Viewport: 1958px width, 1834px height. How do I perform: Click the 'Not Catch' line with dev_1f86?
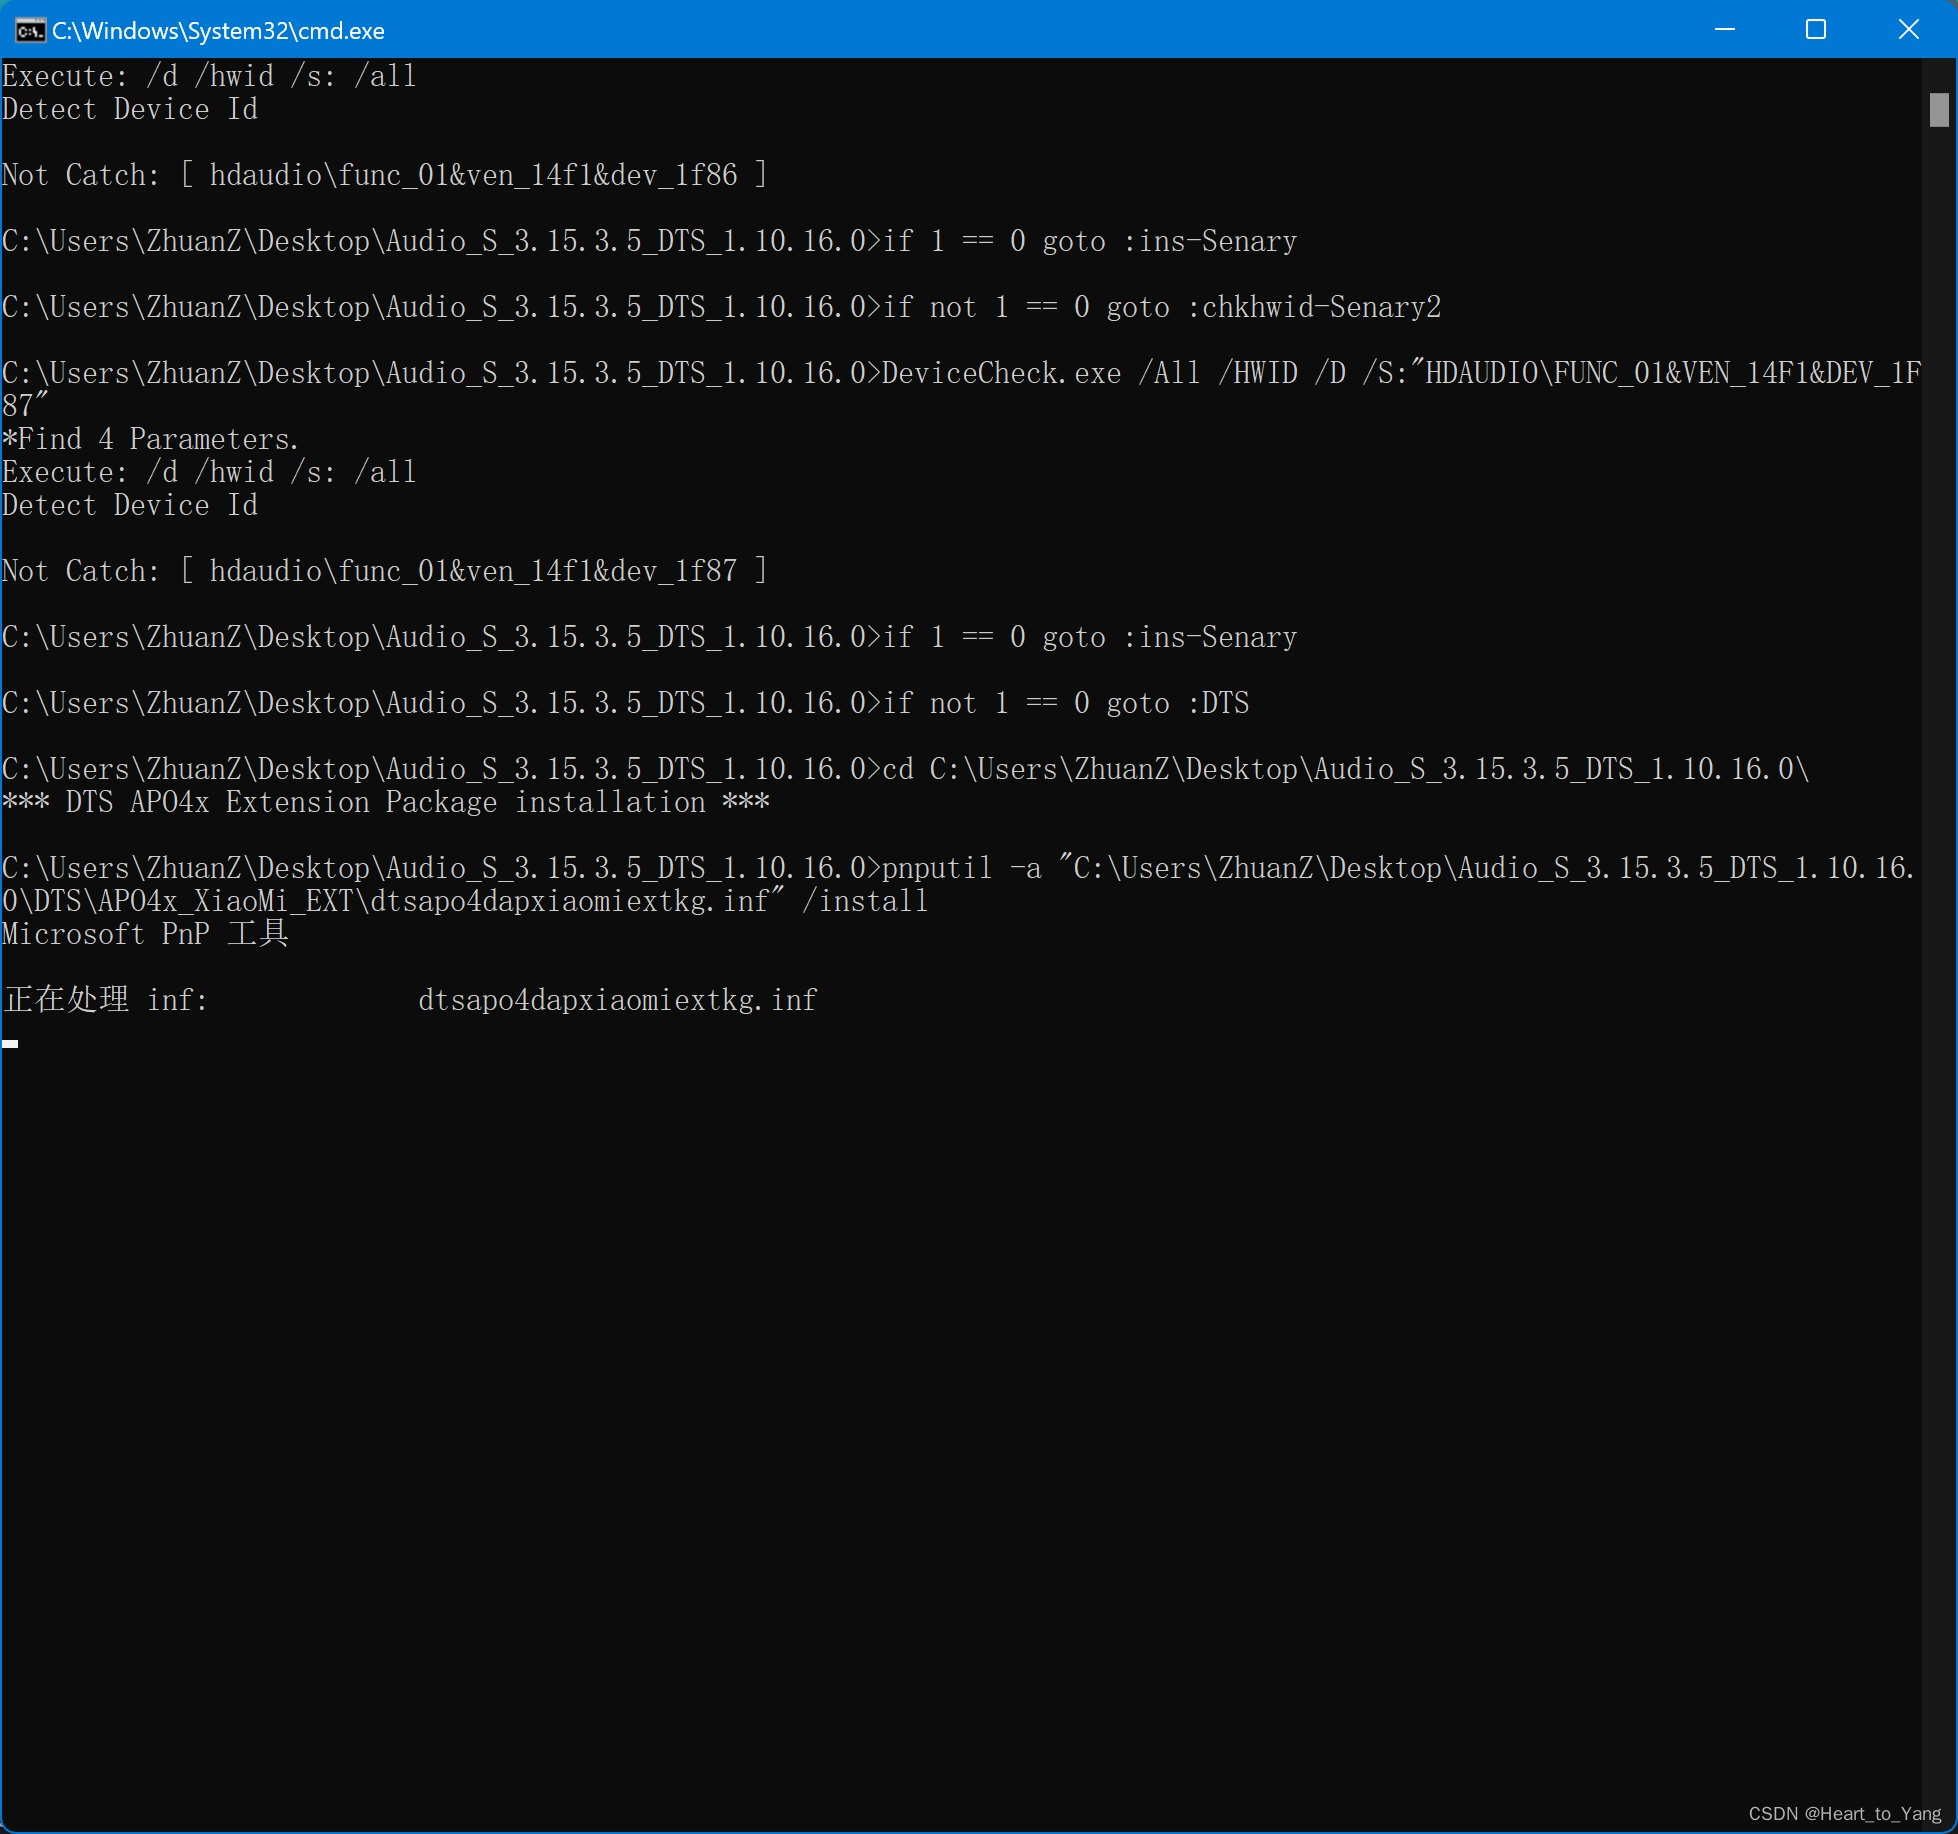click(384, 175)
